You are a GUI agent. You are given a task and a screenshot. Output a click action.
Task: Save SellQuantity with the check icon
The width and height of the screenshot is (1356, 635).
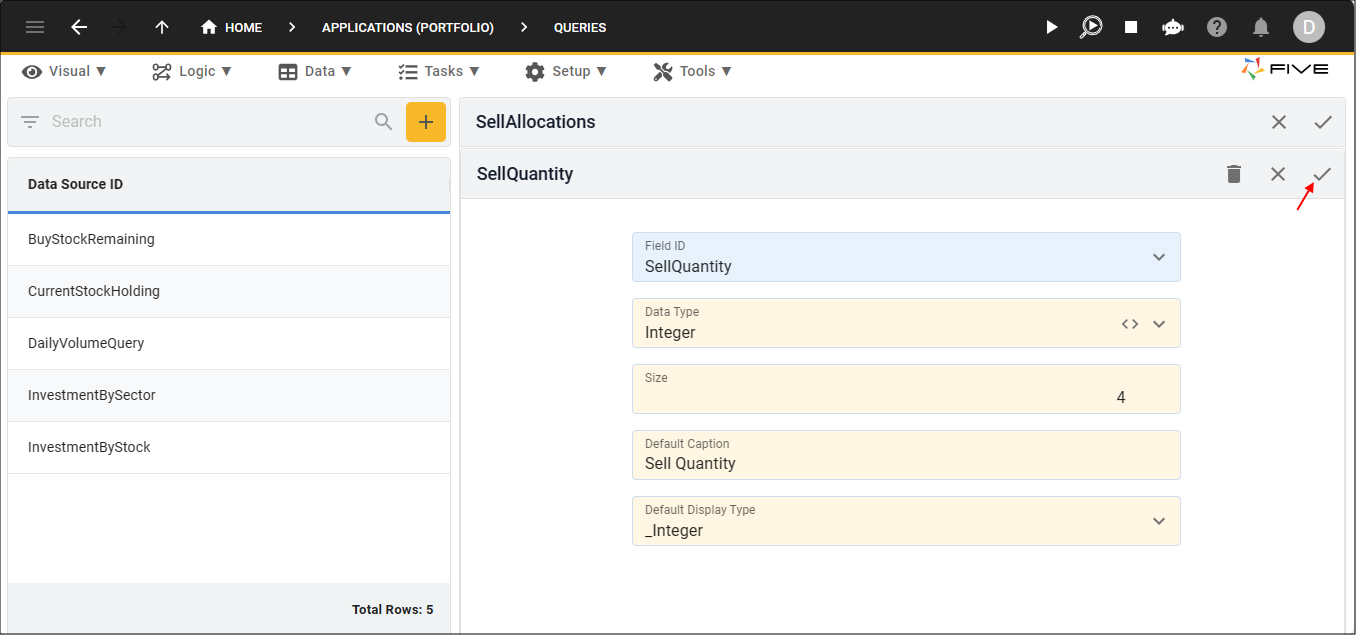pos(1322,174)
